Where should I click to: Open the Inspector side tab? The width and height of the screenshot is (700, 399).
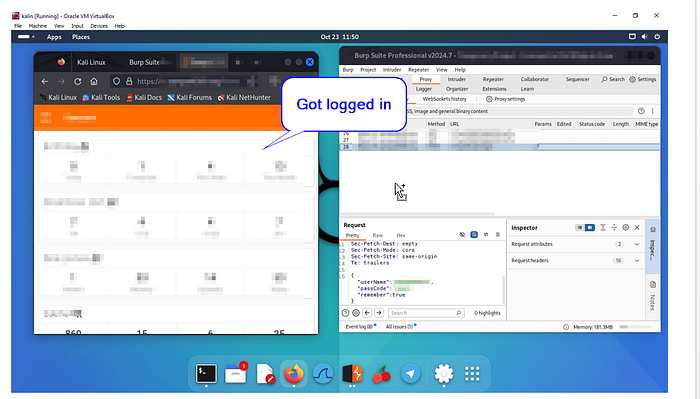(x=653, y=245)
